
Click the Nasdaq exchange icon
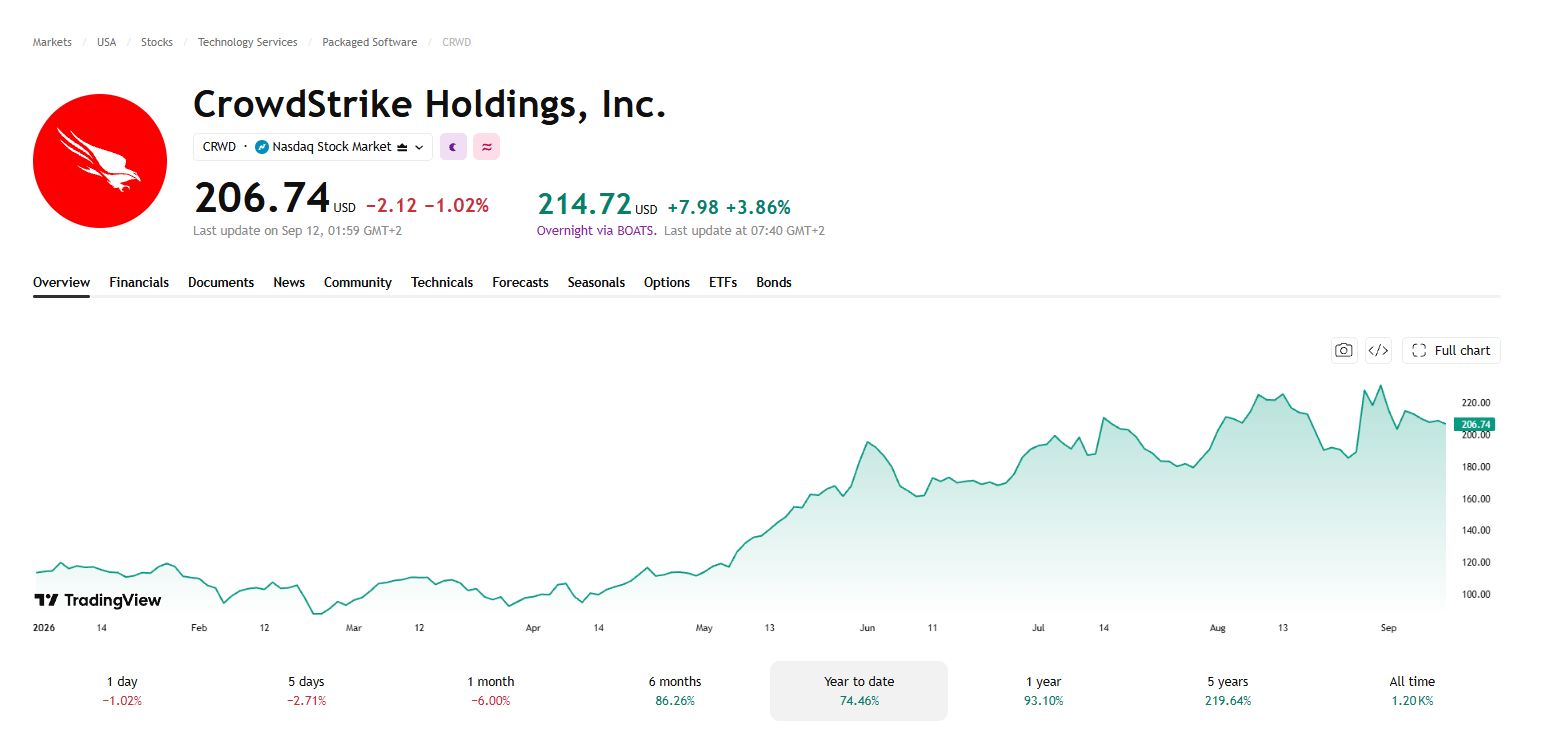click(262, 147)
